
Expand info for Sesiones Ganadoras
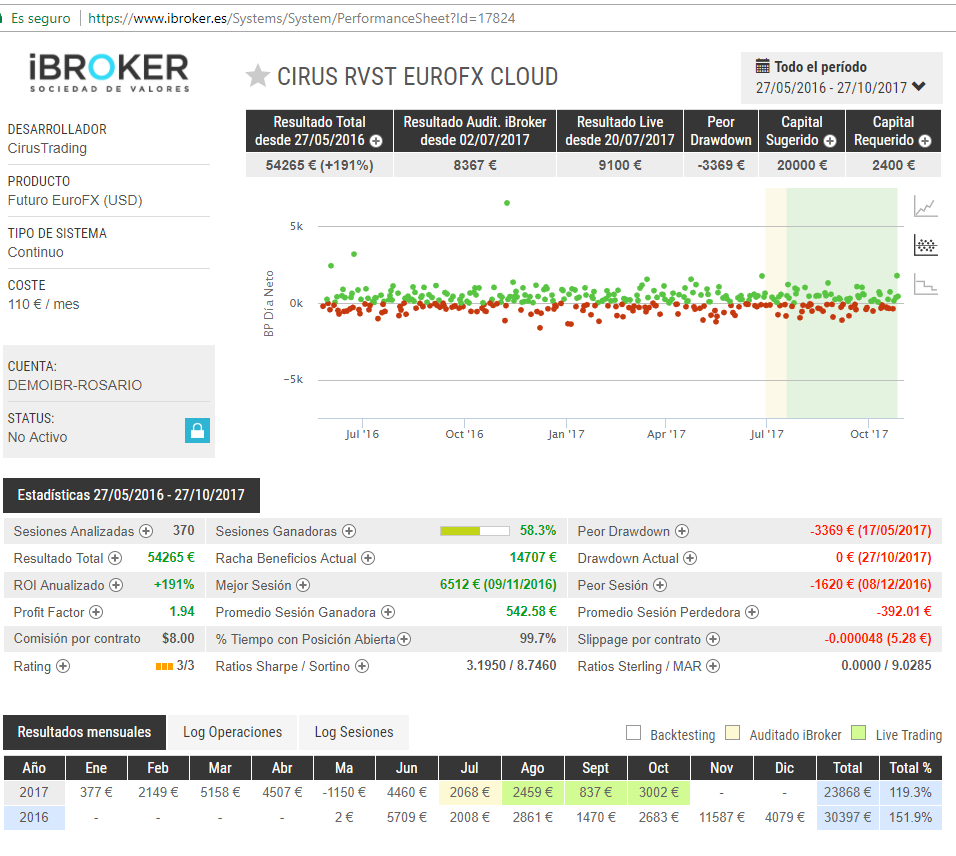coord(349,531)
